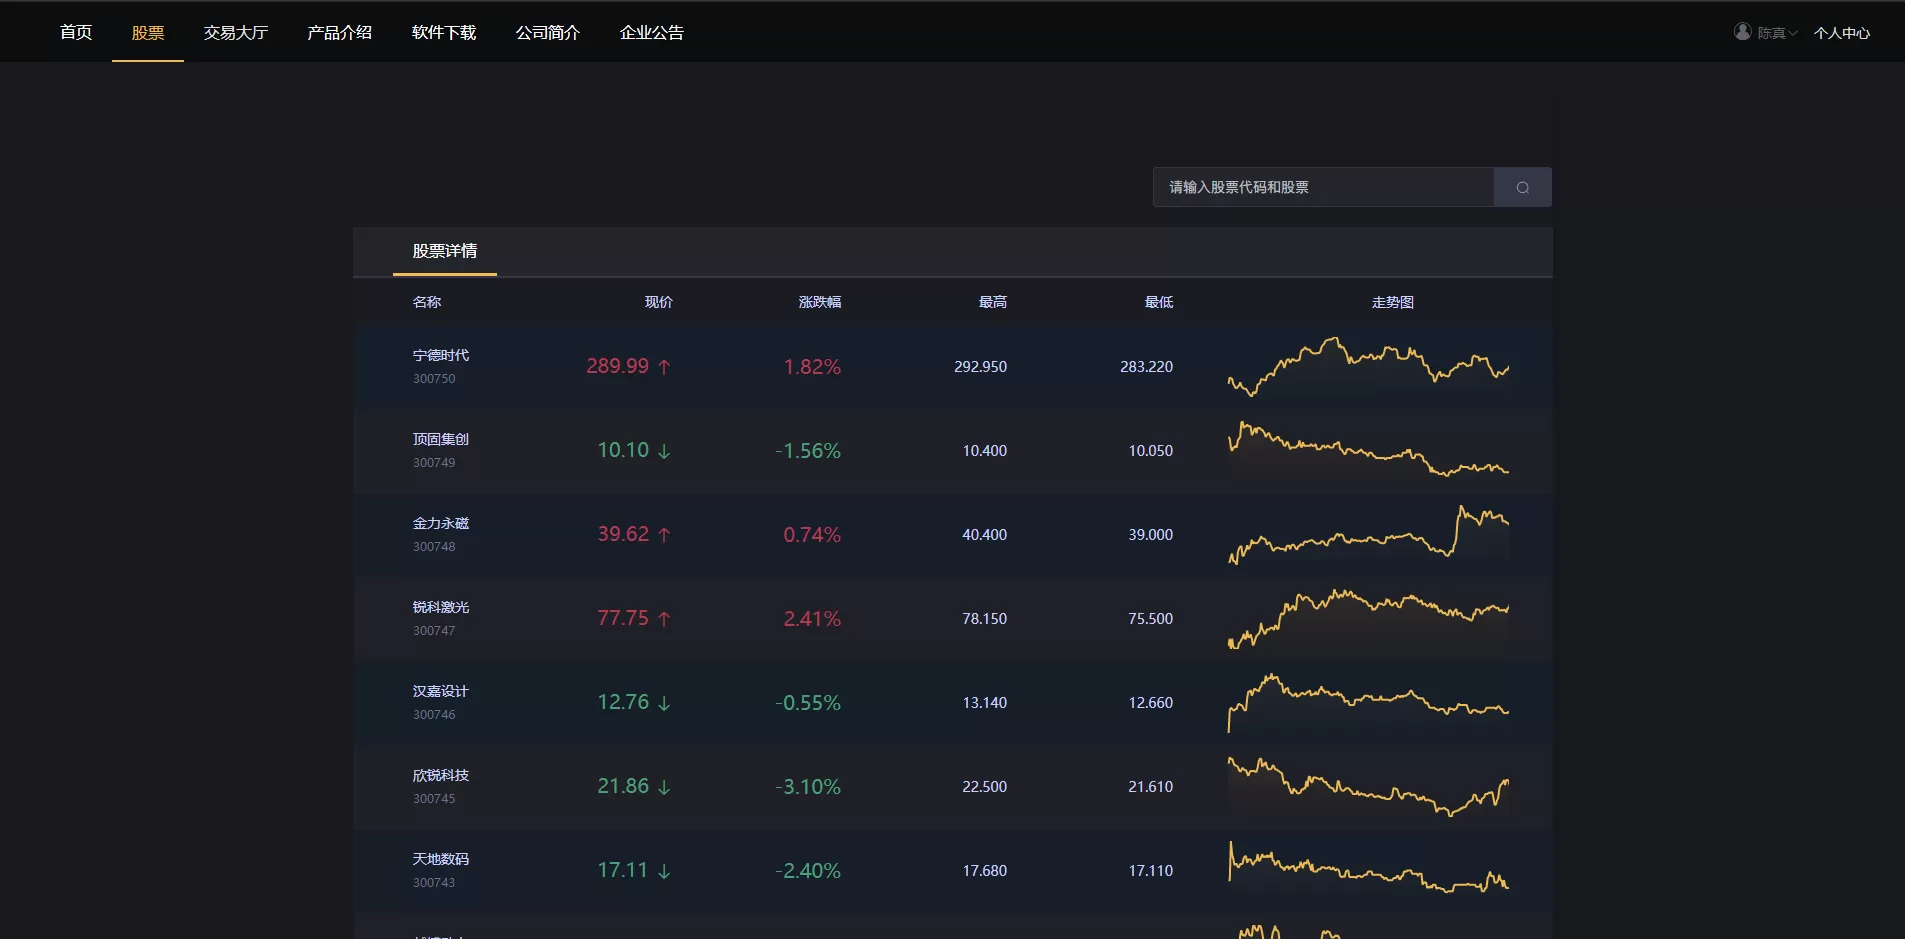Viewport: 1905px width, 939px height.
Task: Click the user avatar icon
Action: (x=1742, y=32)
